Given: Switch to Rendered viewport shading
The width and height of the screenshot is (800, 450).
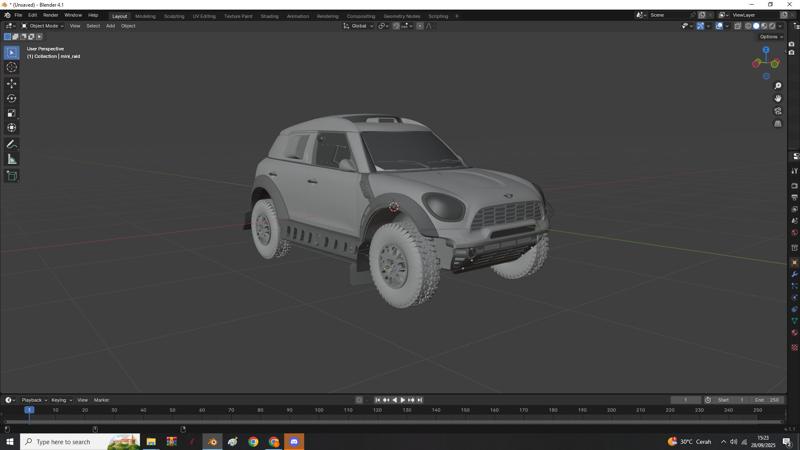Looking at the screenshot, I should click(x=772, y=26).
